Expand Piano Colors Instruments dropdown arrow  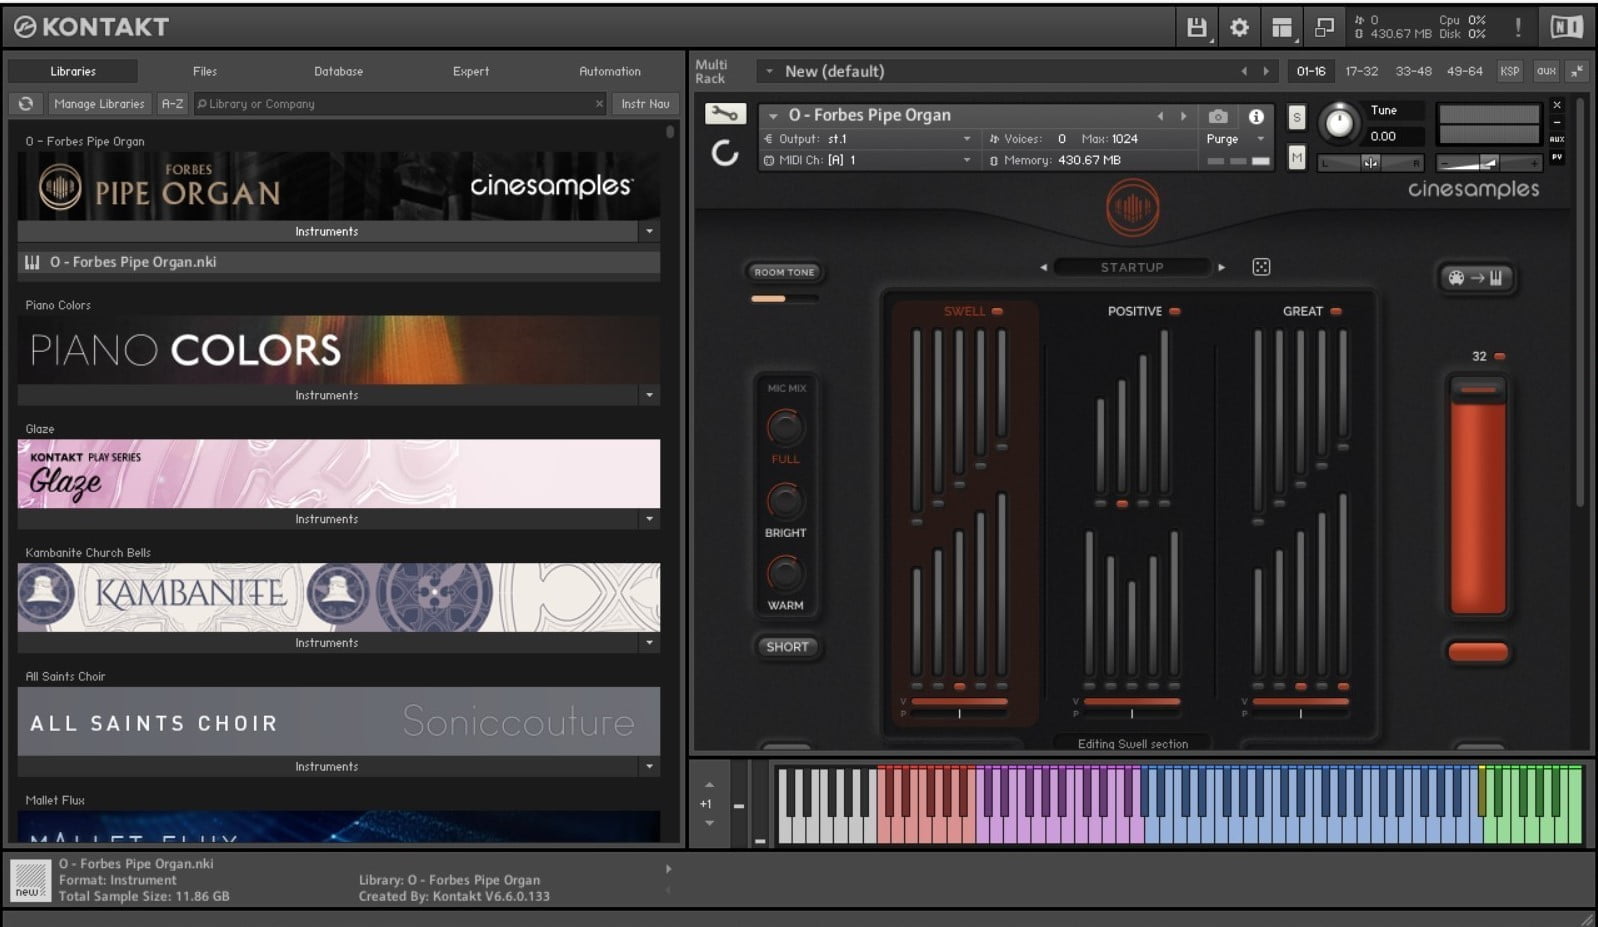(649, 395)
